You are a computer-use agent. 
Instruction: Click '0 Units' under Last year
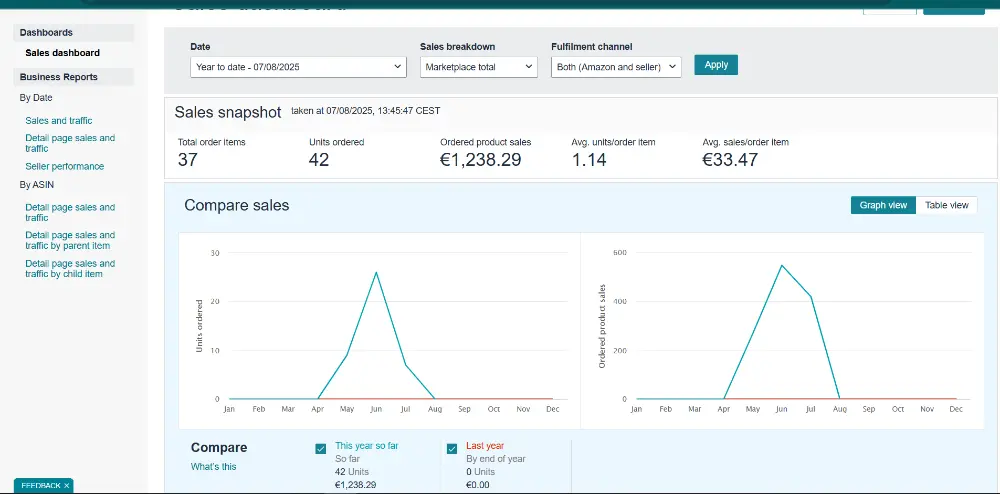point(480,472)
